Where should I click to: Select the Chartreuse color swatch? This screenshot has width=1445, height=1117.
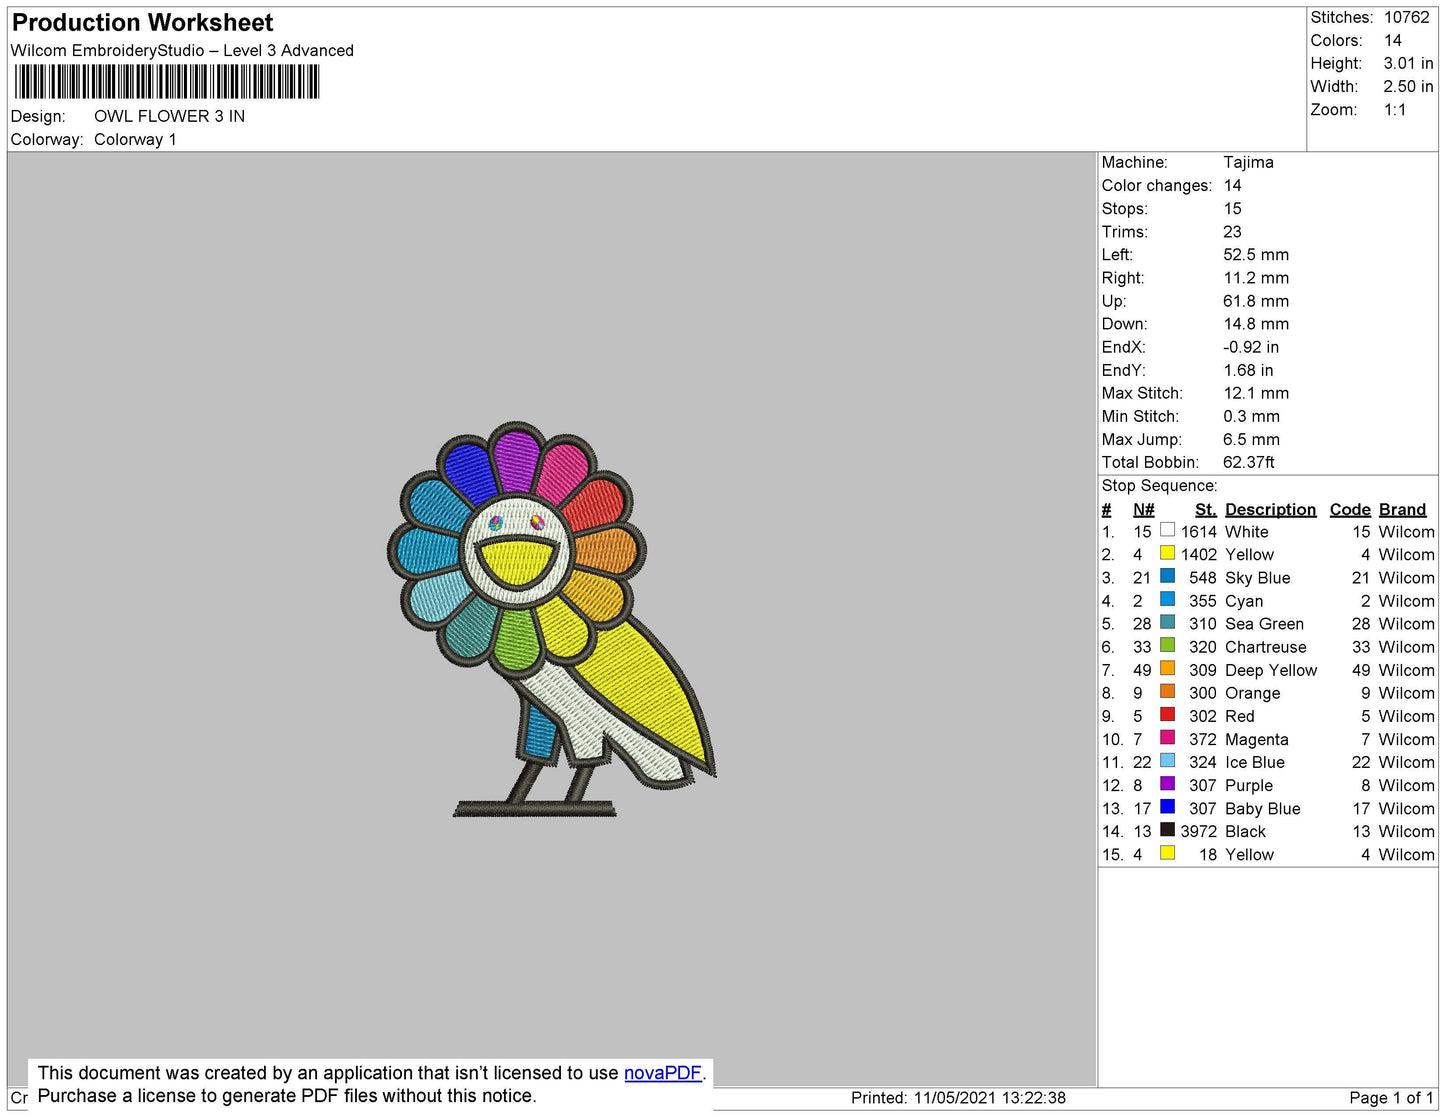[x=1167, y=645]
